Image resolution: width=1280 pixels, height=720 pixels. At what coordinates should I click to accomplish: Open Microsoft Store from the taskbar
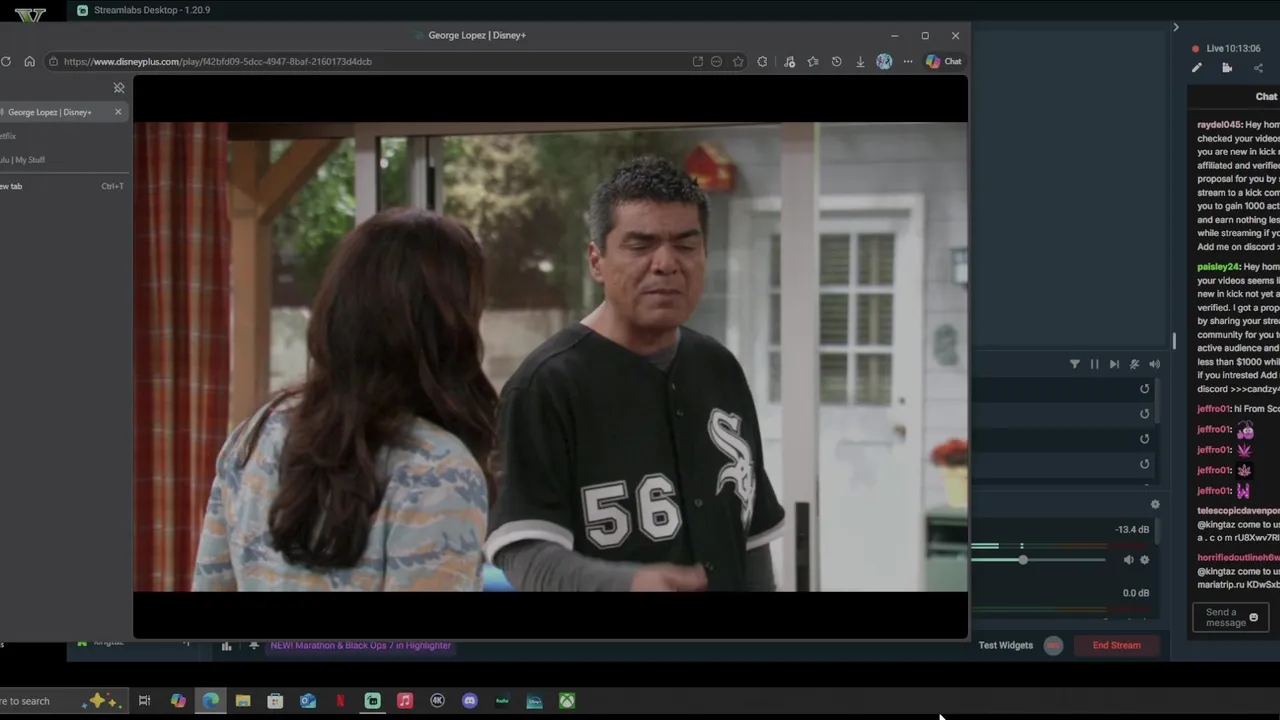pos(275,701)
